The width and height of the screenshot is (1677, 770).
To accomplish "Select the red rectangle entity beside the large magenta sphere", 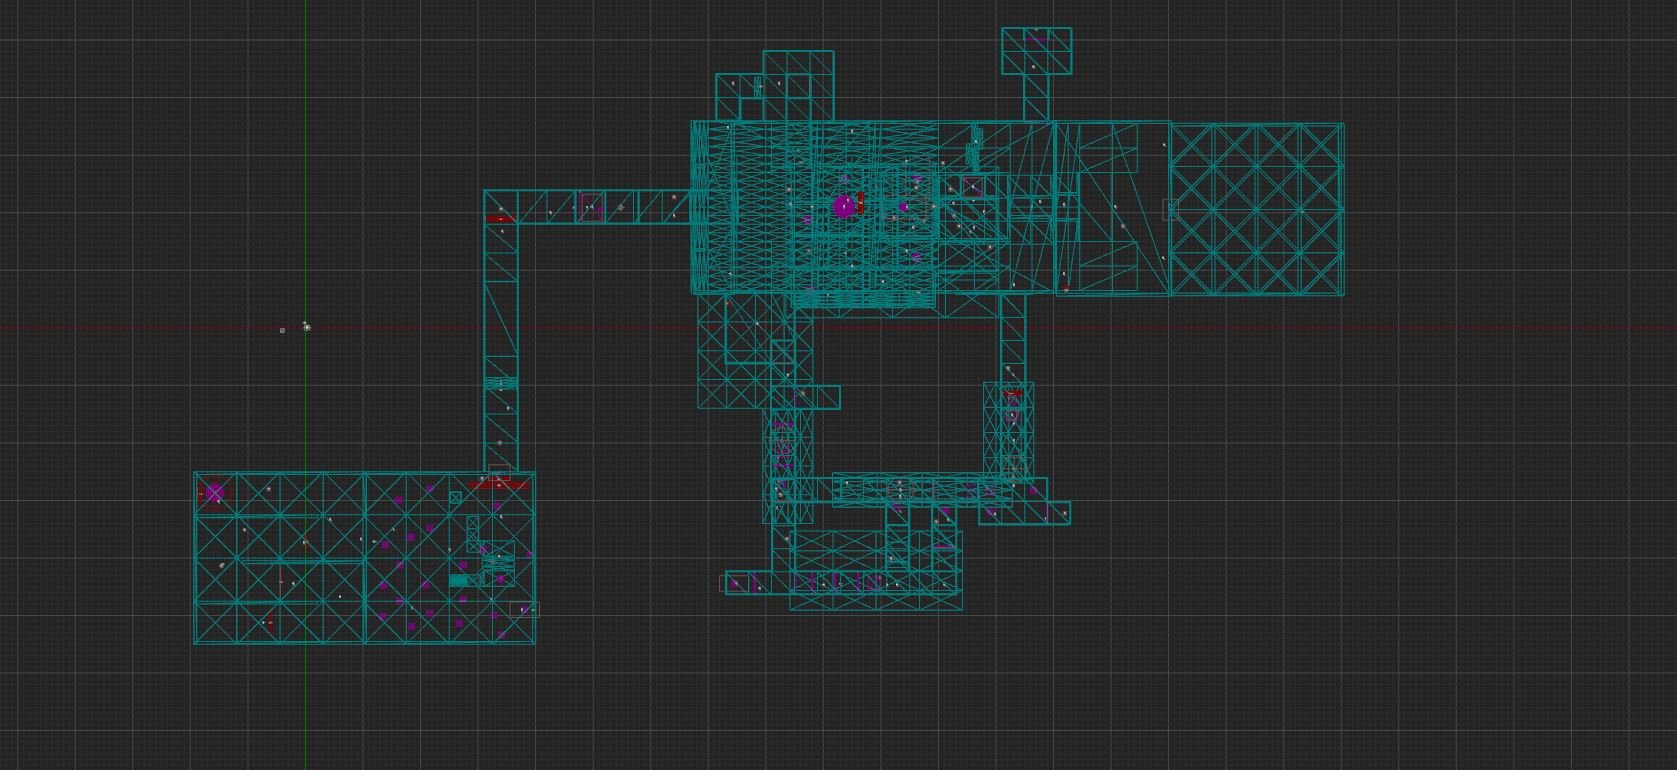I will click(860, 203).
